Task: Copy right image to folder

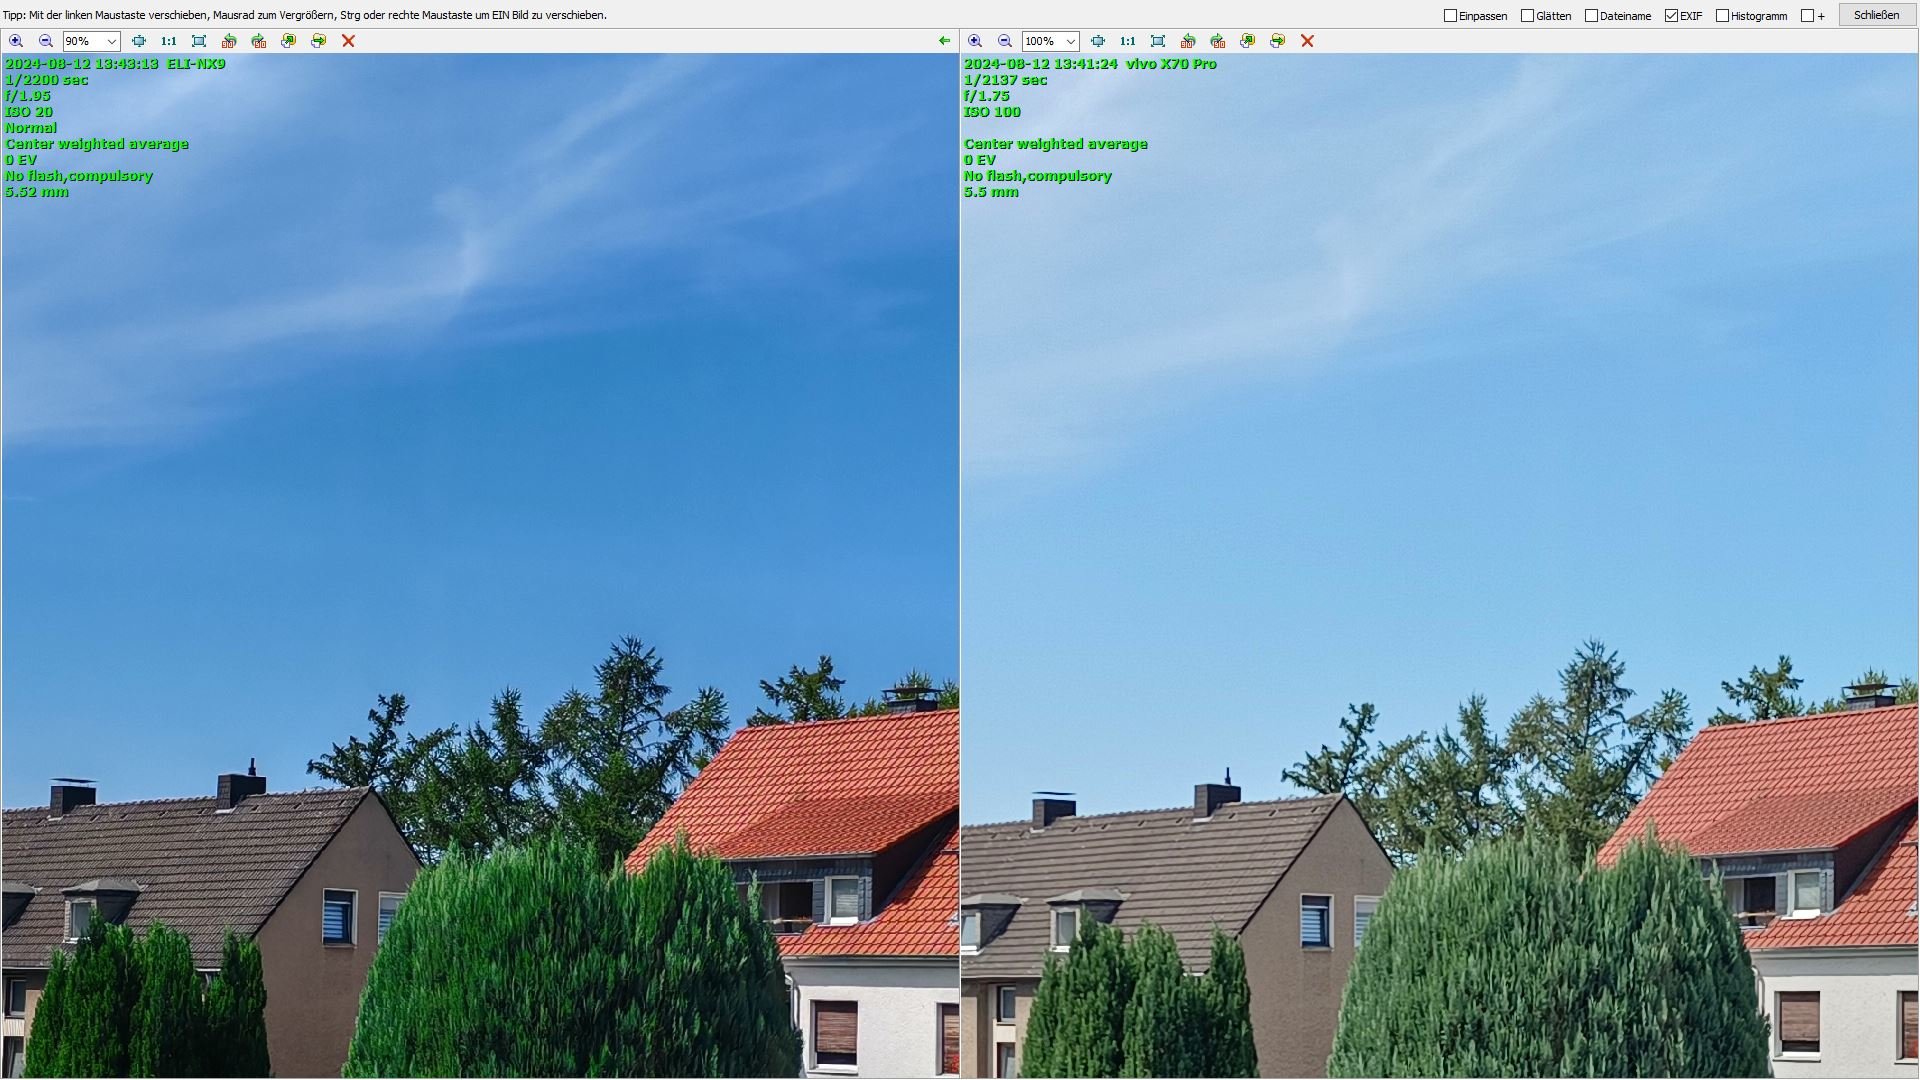Action: tap(1248, 41)
